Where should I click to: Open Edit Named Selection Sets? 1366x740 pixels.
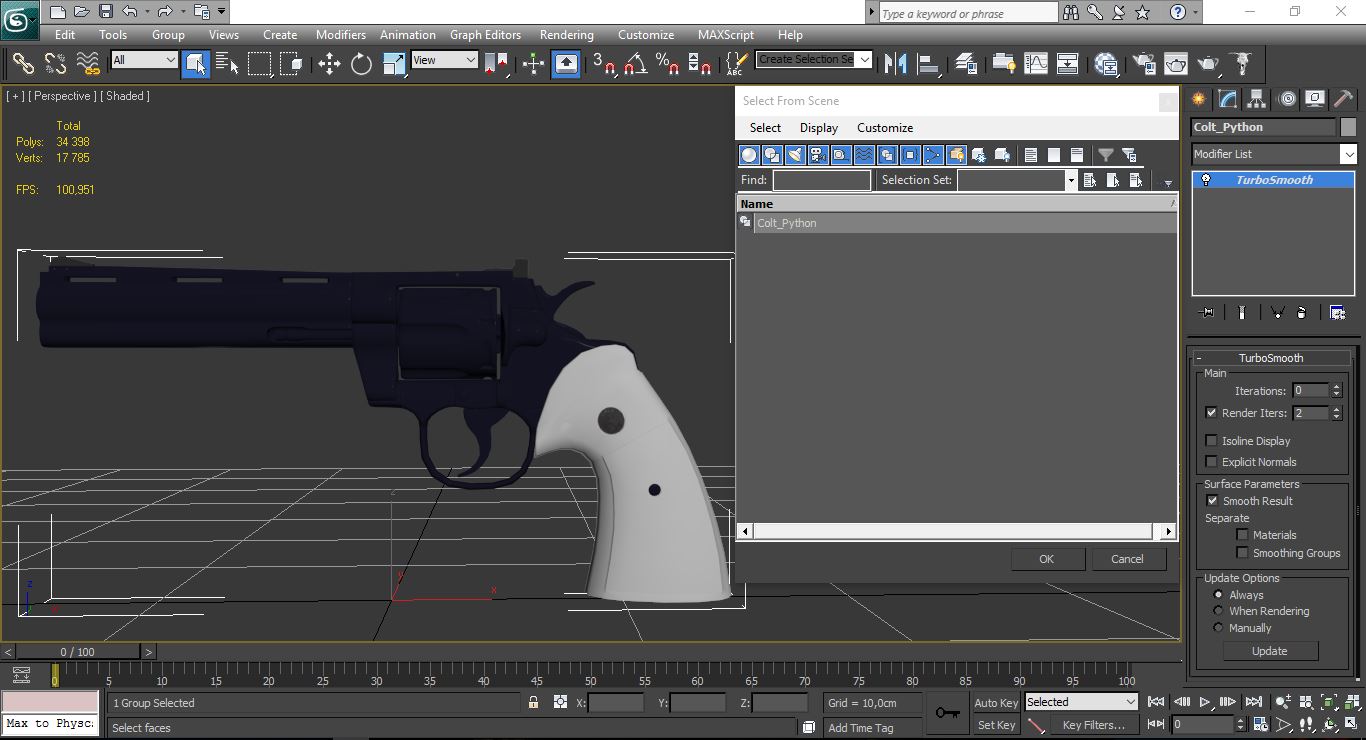(x=736, y=64)
